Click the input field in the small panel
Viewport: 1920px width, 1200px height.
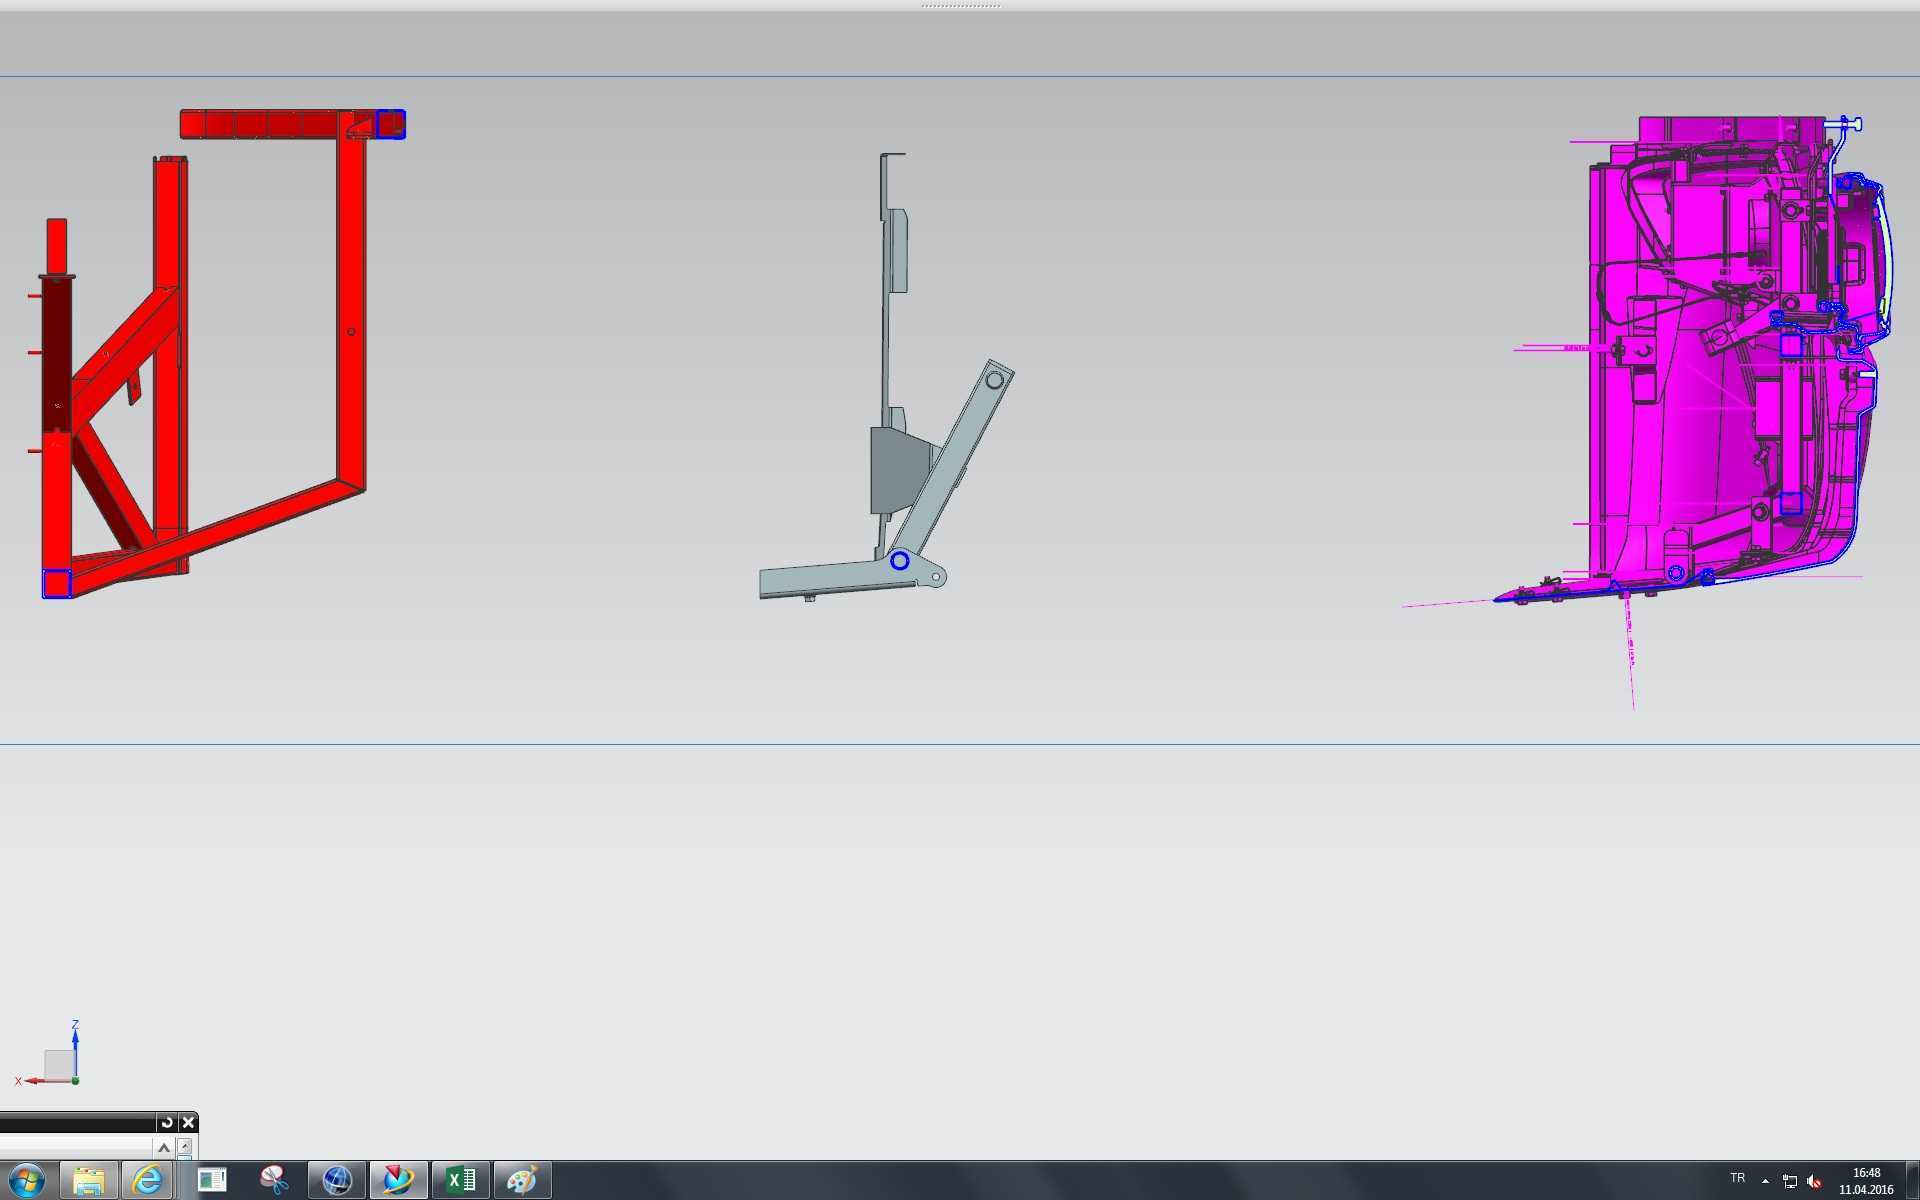75,1147
